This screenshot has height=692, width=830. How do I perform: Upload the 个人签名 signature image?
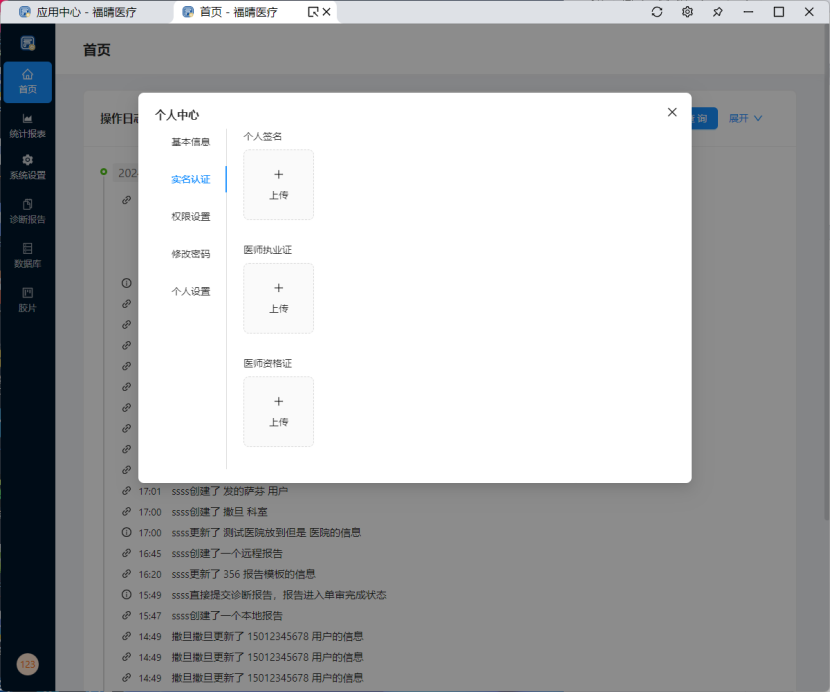point(278,185)
